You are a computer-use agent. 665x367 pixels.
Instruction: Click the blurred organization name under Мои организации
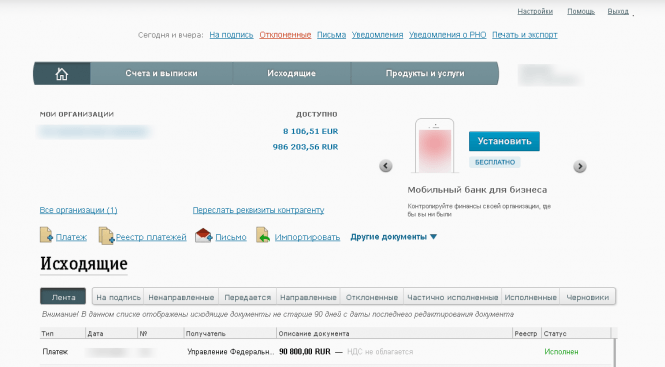tap(95, 132)
